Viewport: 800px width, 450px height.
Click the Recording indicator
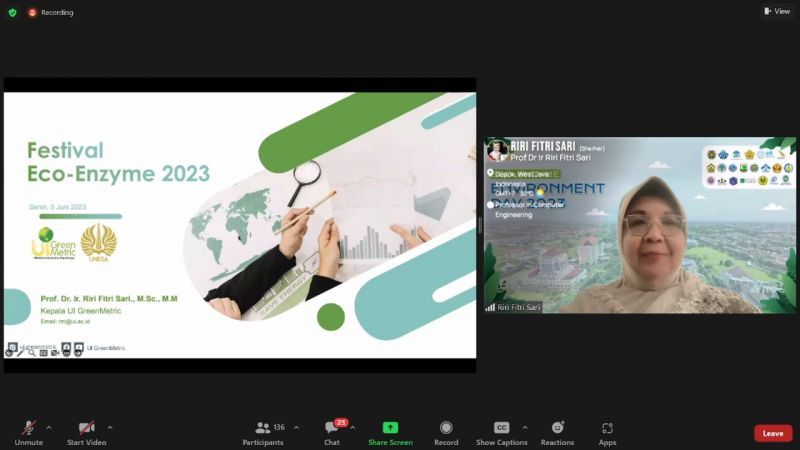click(50, 12)
